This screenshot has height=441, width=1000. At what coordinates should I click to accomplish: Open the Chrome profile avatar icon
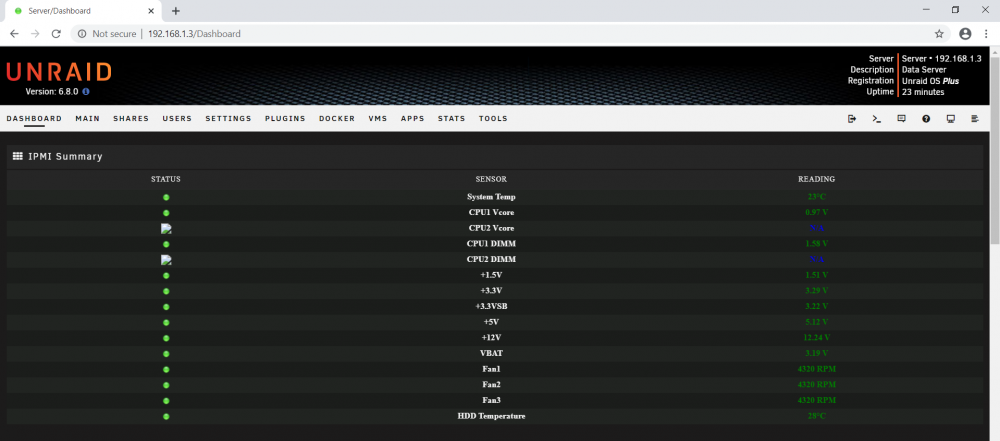click(x=965, y=34)
